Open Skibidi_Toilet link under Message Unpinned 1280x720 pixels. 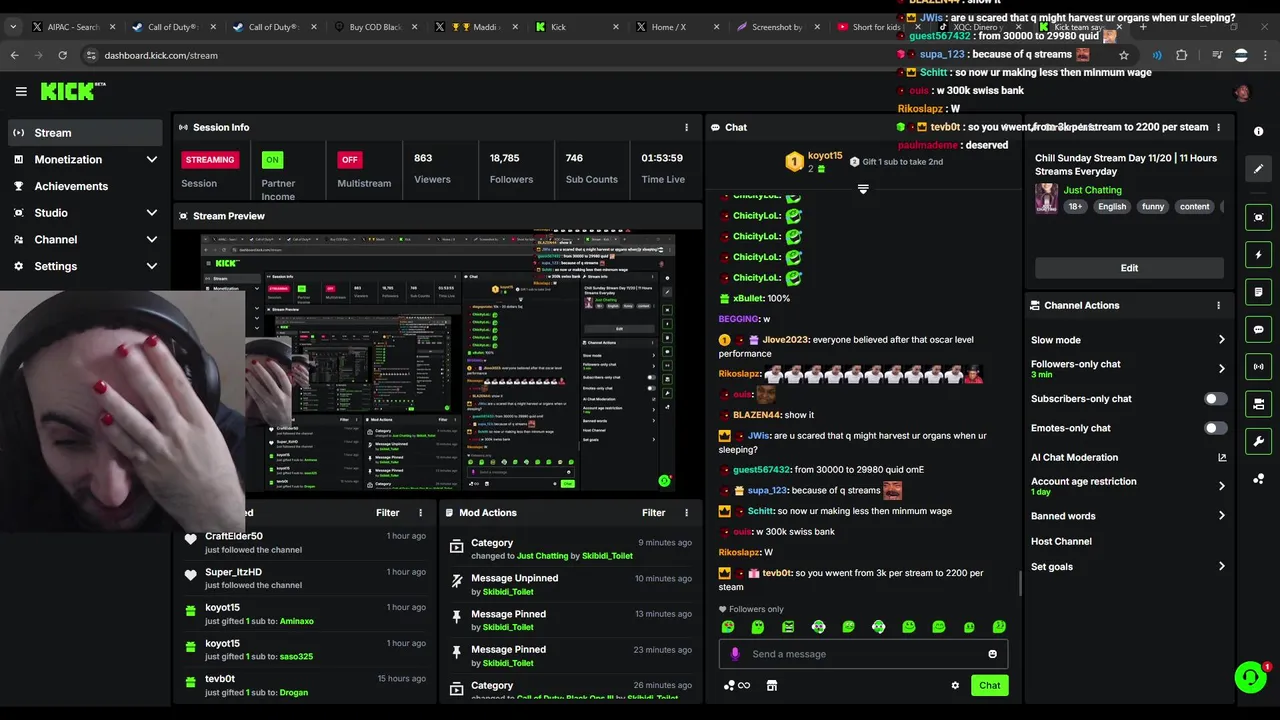click(508, 592)
